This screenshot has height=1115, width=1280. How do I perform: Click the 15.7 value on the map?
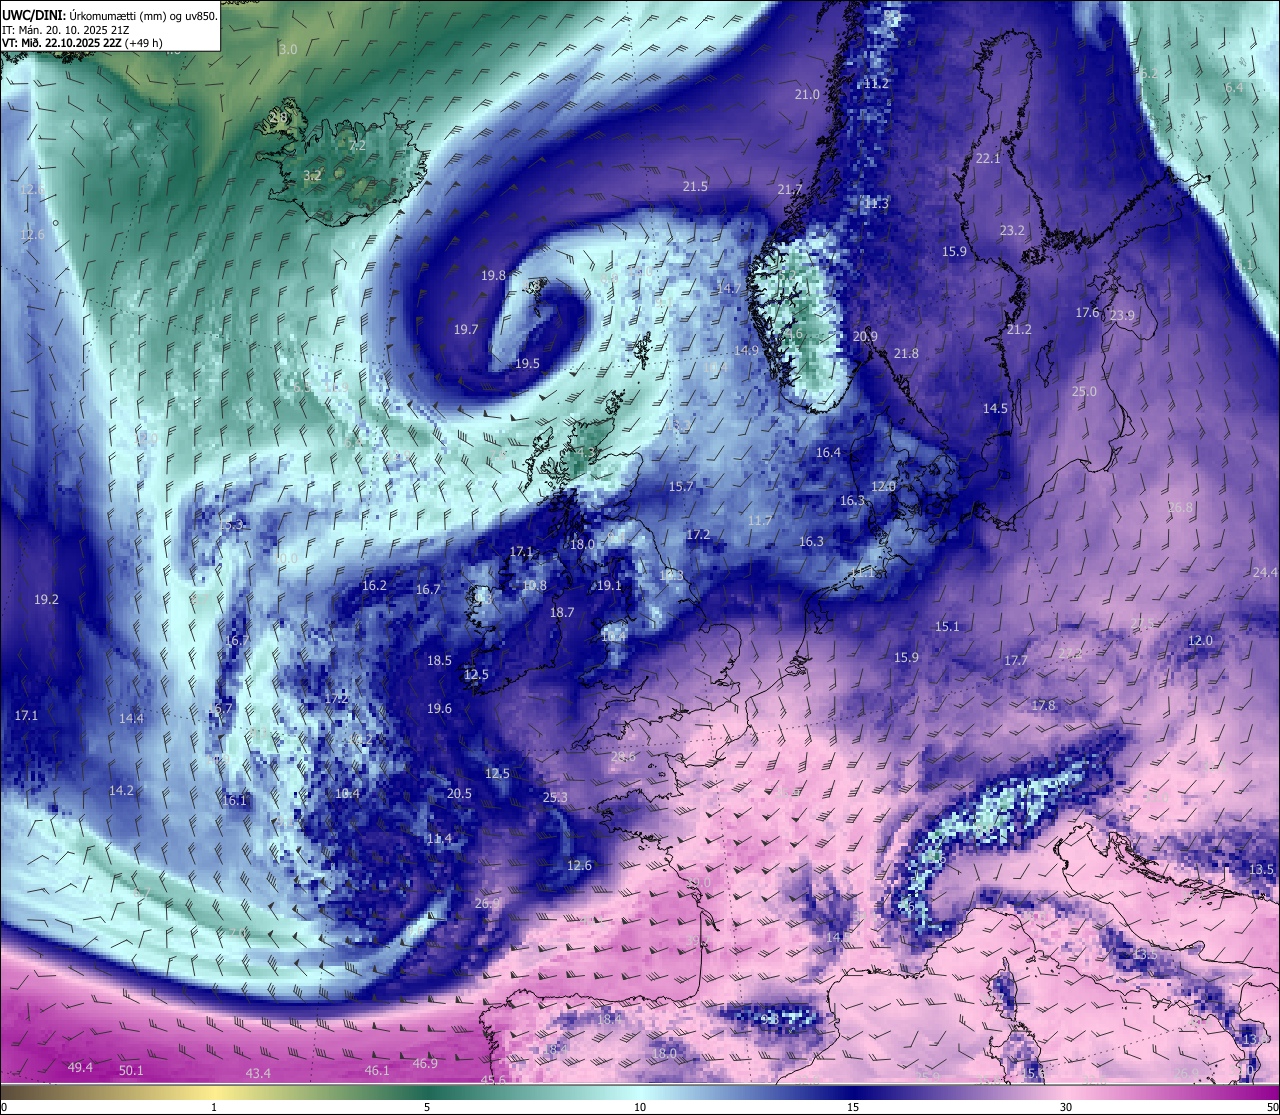(x=681, y=486)
